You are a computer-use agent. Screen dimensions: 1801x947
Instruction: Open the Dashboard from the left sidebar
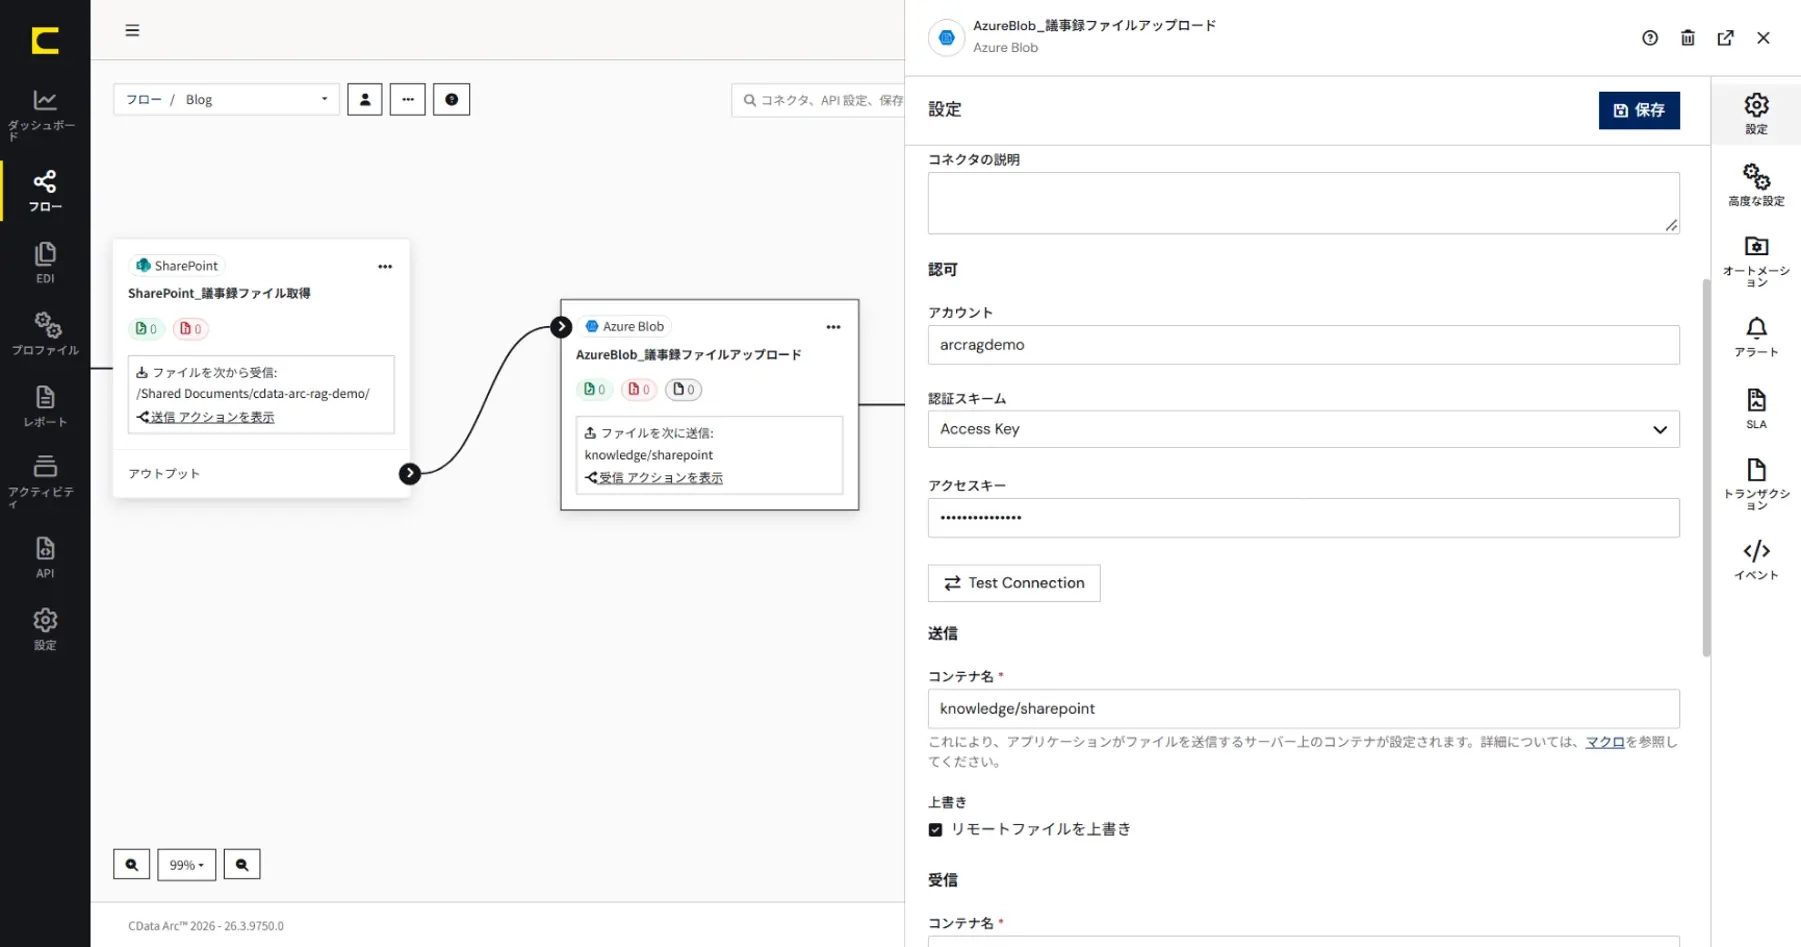click(x=44, y=114)
